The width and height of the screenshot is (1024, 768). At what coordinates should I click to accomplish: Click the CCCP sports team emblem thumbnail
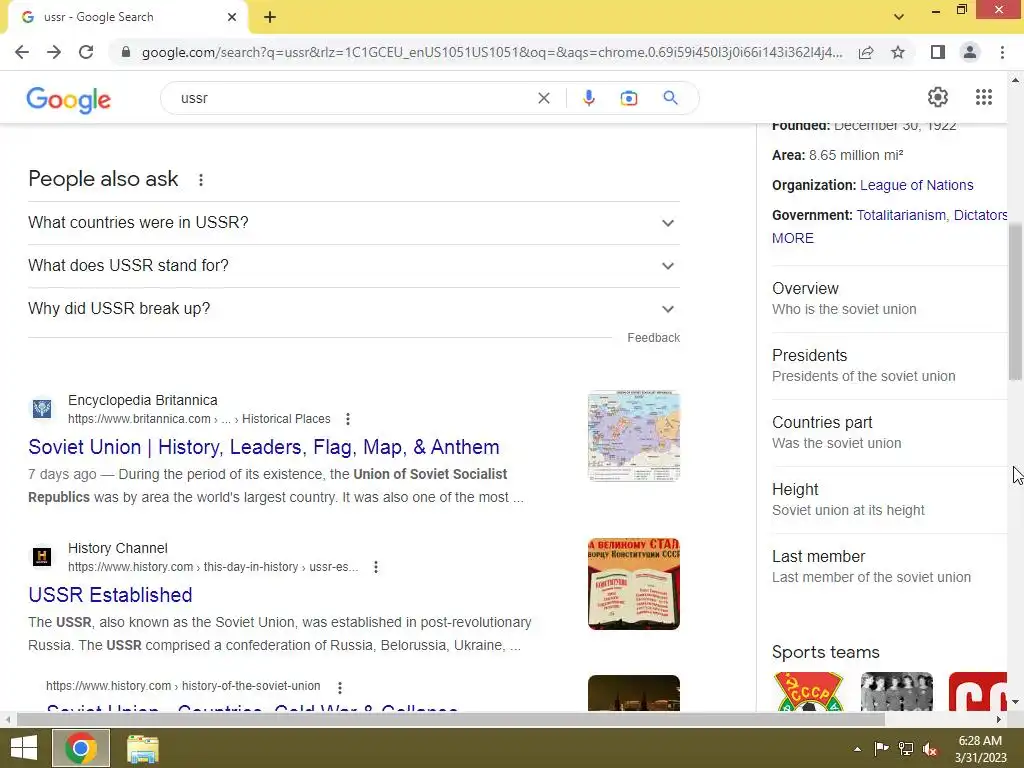(x=808, y=691)
